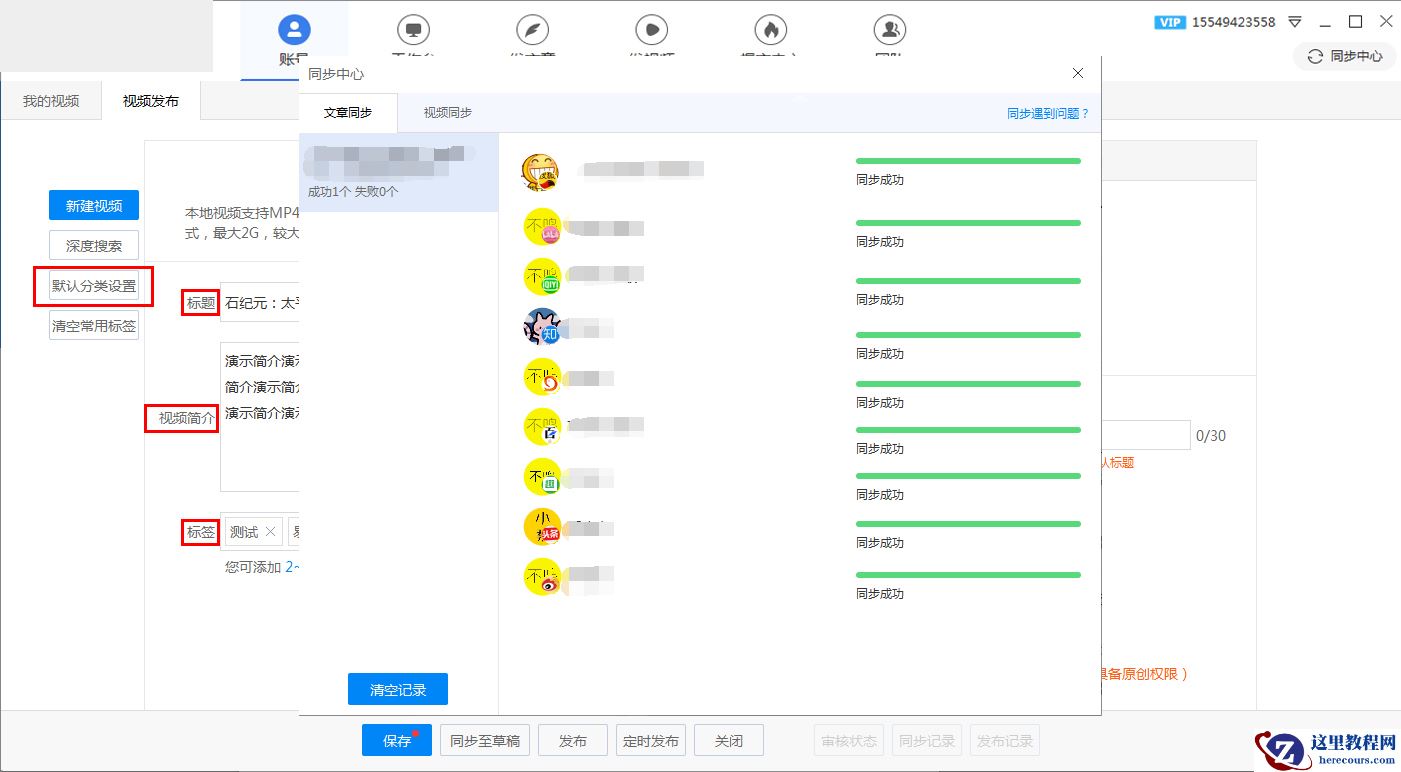Click the first green sync progress bar

968,161
